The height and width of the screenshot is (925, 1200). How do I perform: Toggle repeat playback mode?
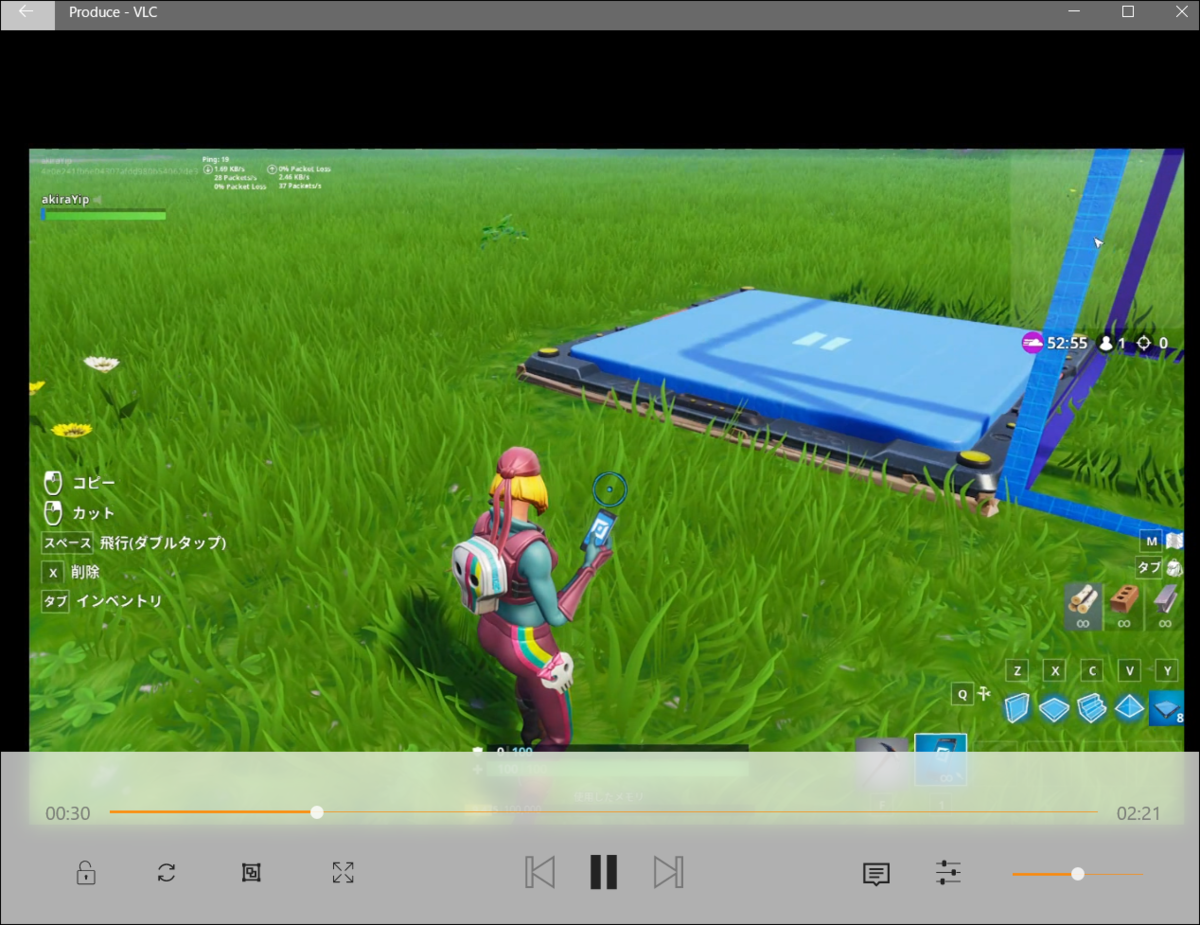[x=166, y=872]
